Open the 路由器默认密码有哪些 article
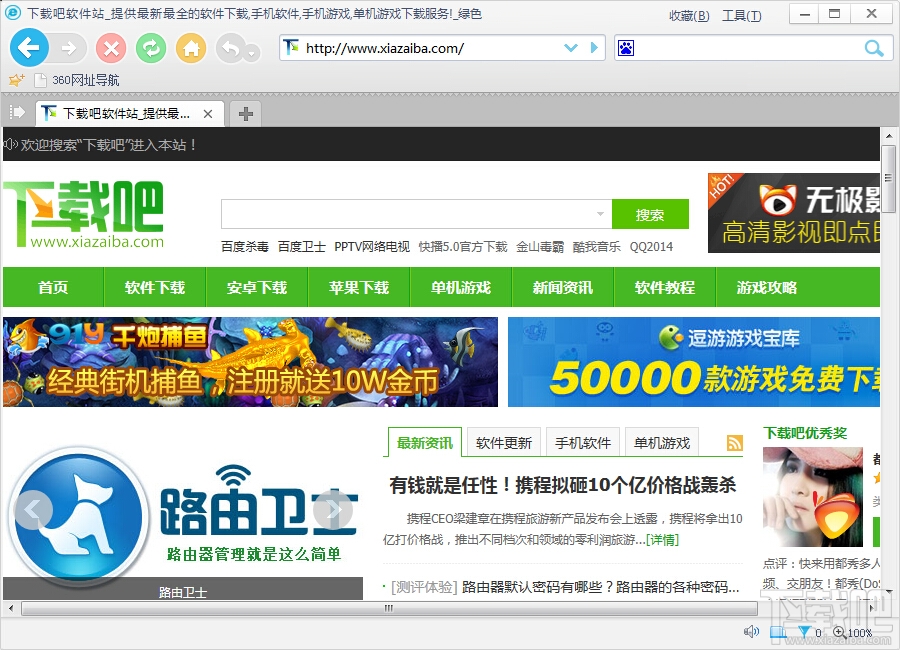 click(x=600, y=587)
